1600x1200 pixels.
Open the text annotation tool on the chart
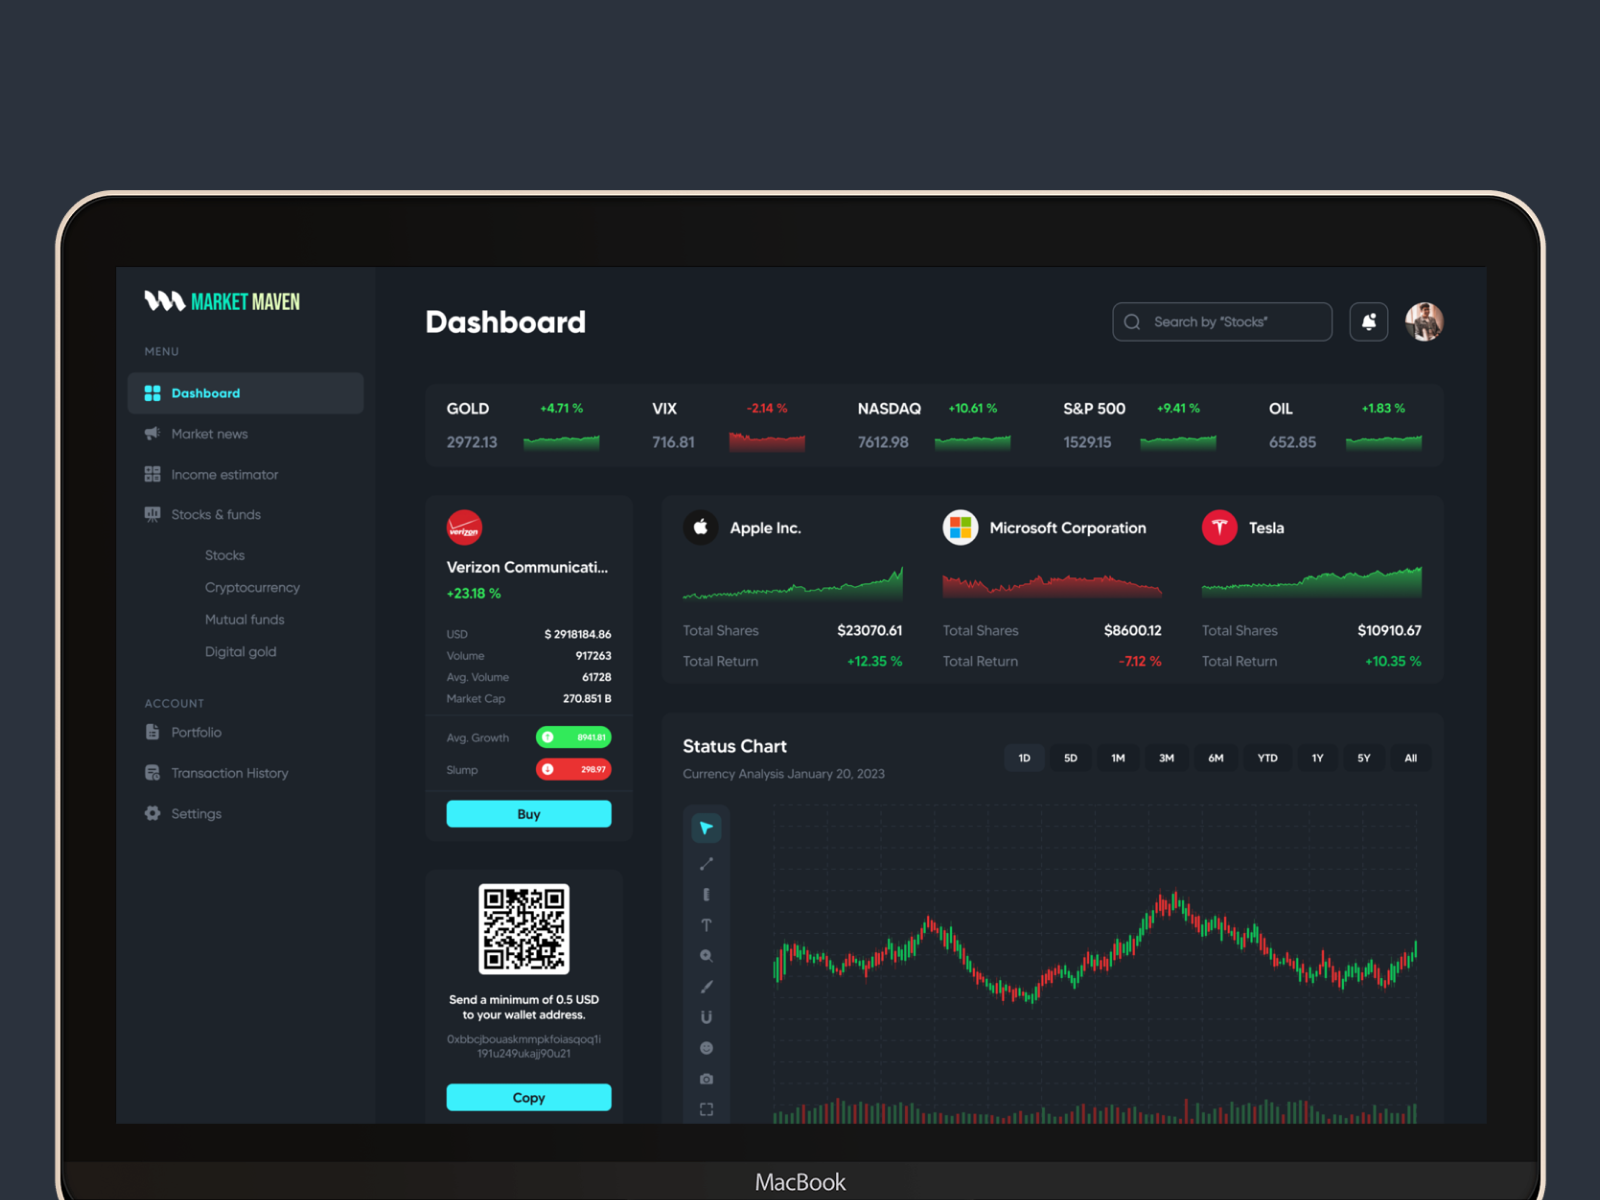click(706, 925)
